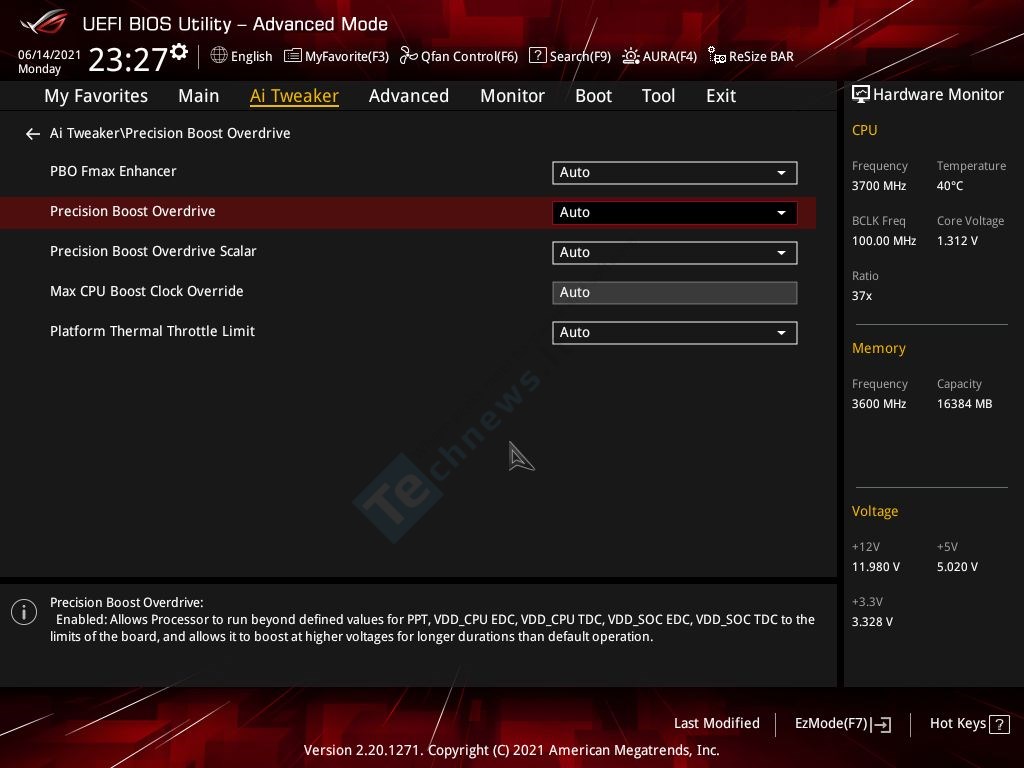
Task: Click the back arrow to Ai Tweaker
Action: (33, 134)
